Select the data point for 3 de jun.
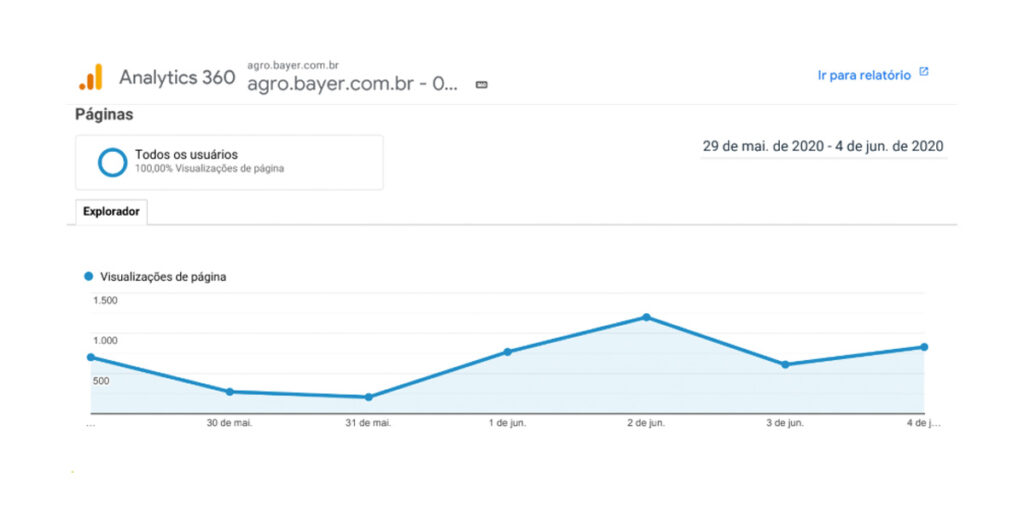This screenshot has height=529, width=1024. click(785, 365)
